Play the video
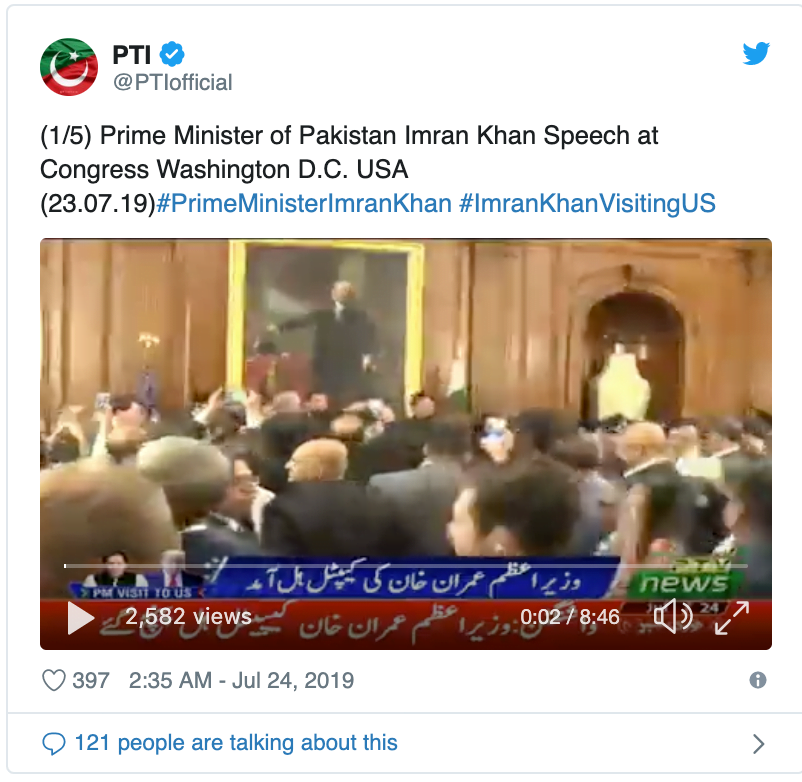This screenshot has width=802, height=782. click(x=81, y=618)
